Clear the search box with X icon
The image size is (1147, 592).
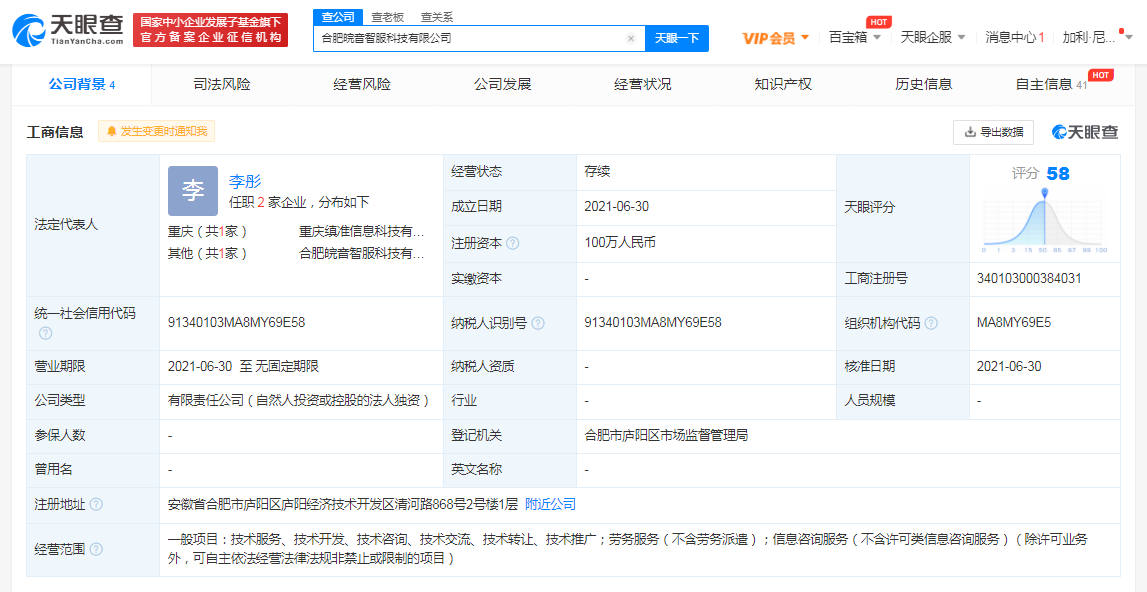[631, 39]
